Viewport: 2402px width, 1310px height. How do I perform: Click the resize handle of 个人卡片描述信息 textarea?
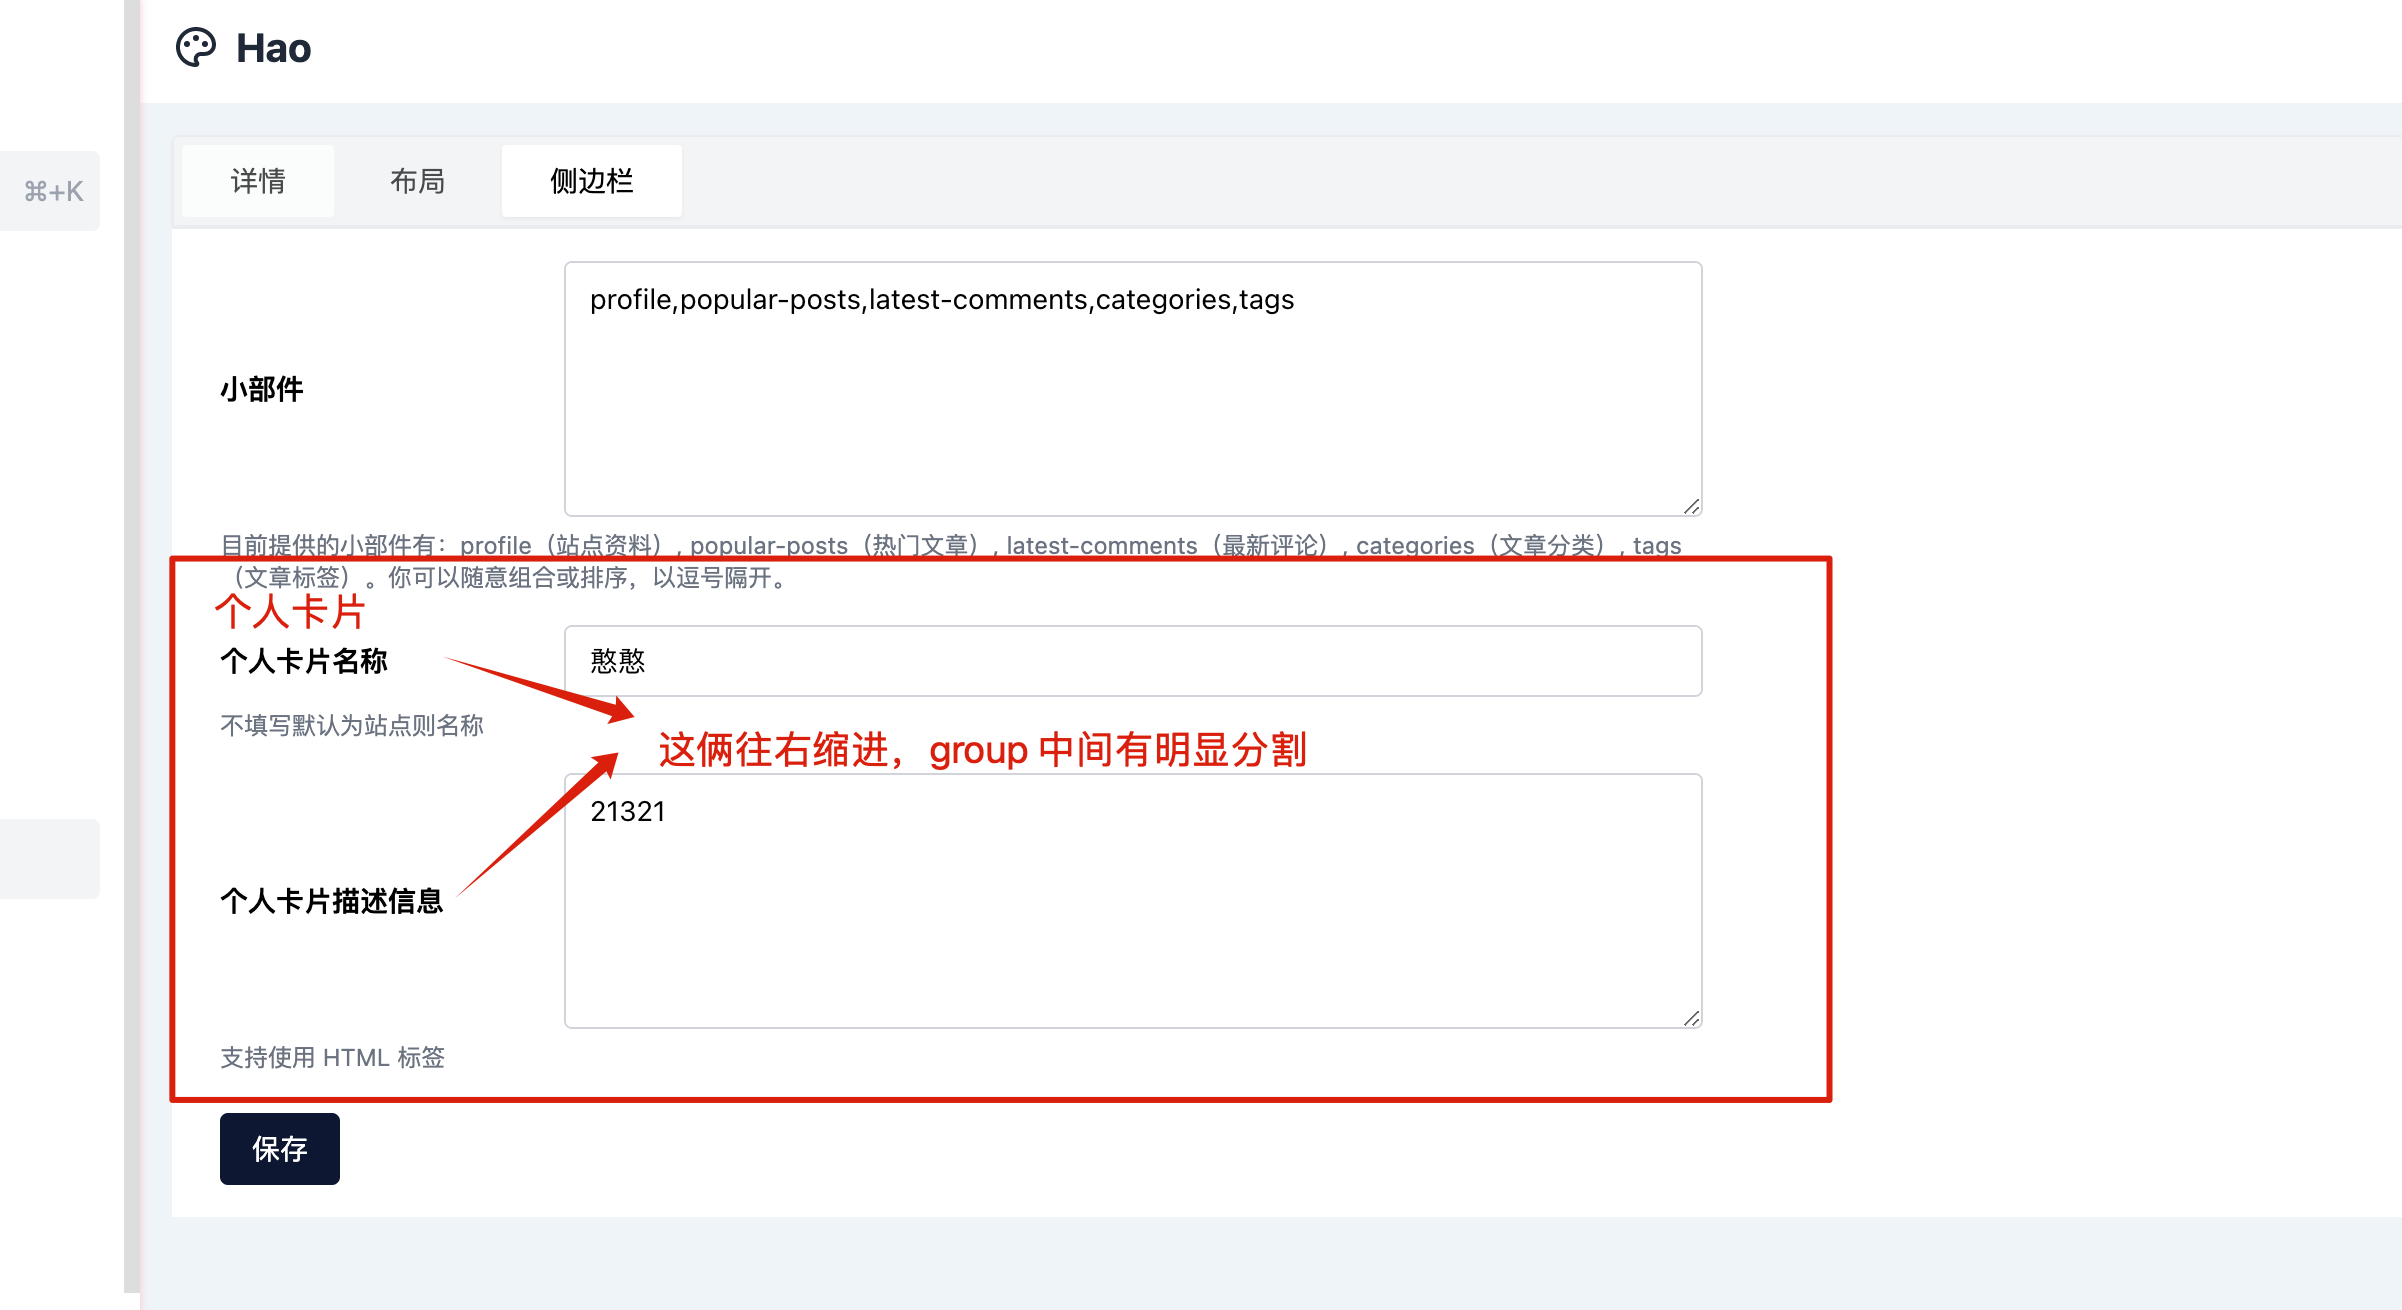point(1692,1017)
